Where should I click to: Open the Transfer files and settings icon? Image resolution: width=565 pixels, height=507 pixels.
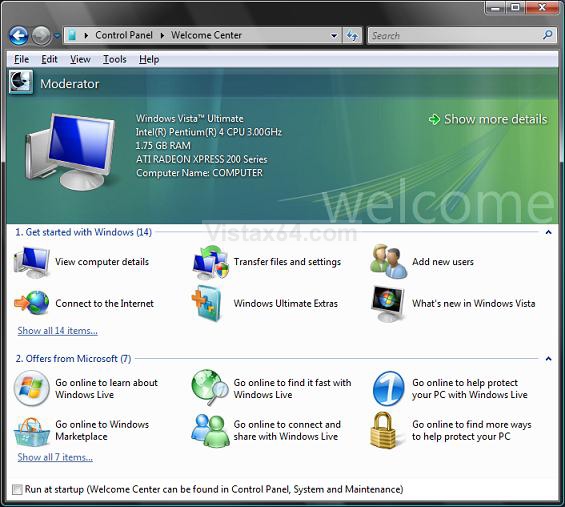(210, 262)
